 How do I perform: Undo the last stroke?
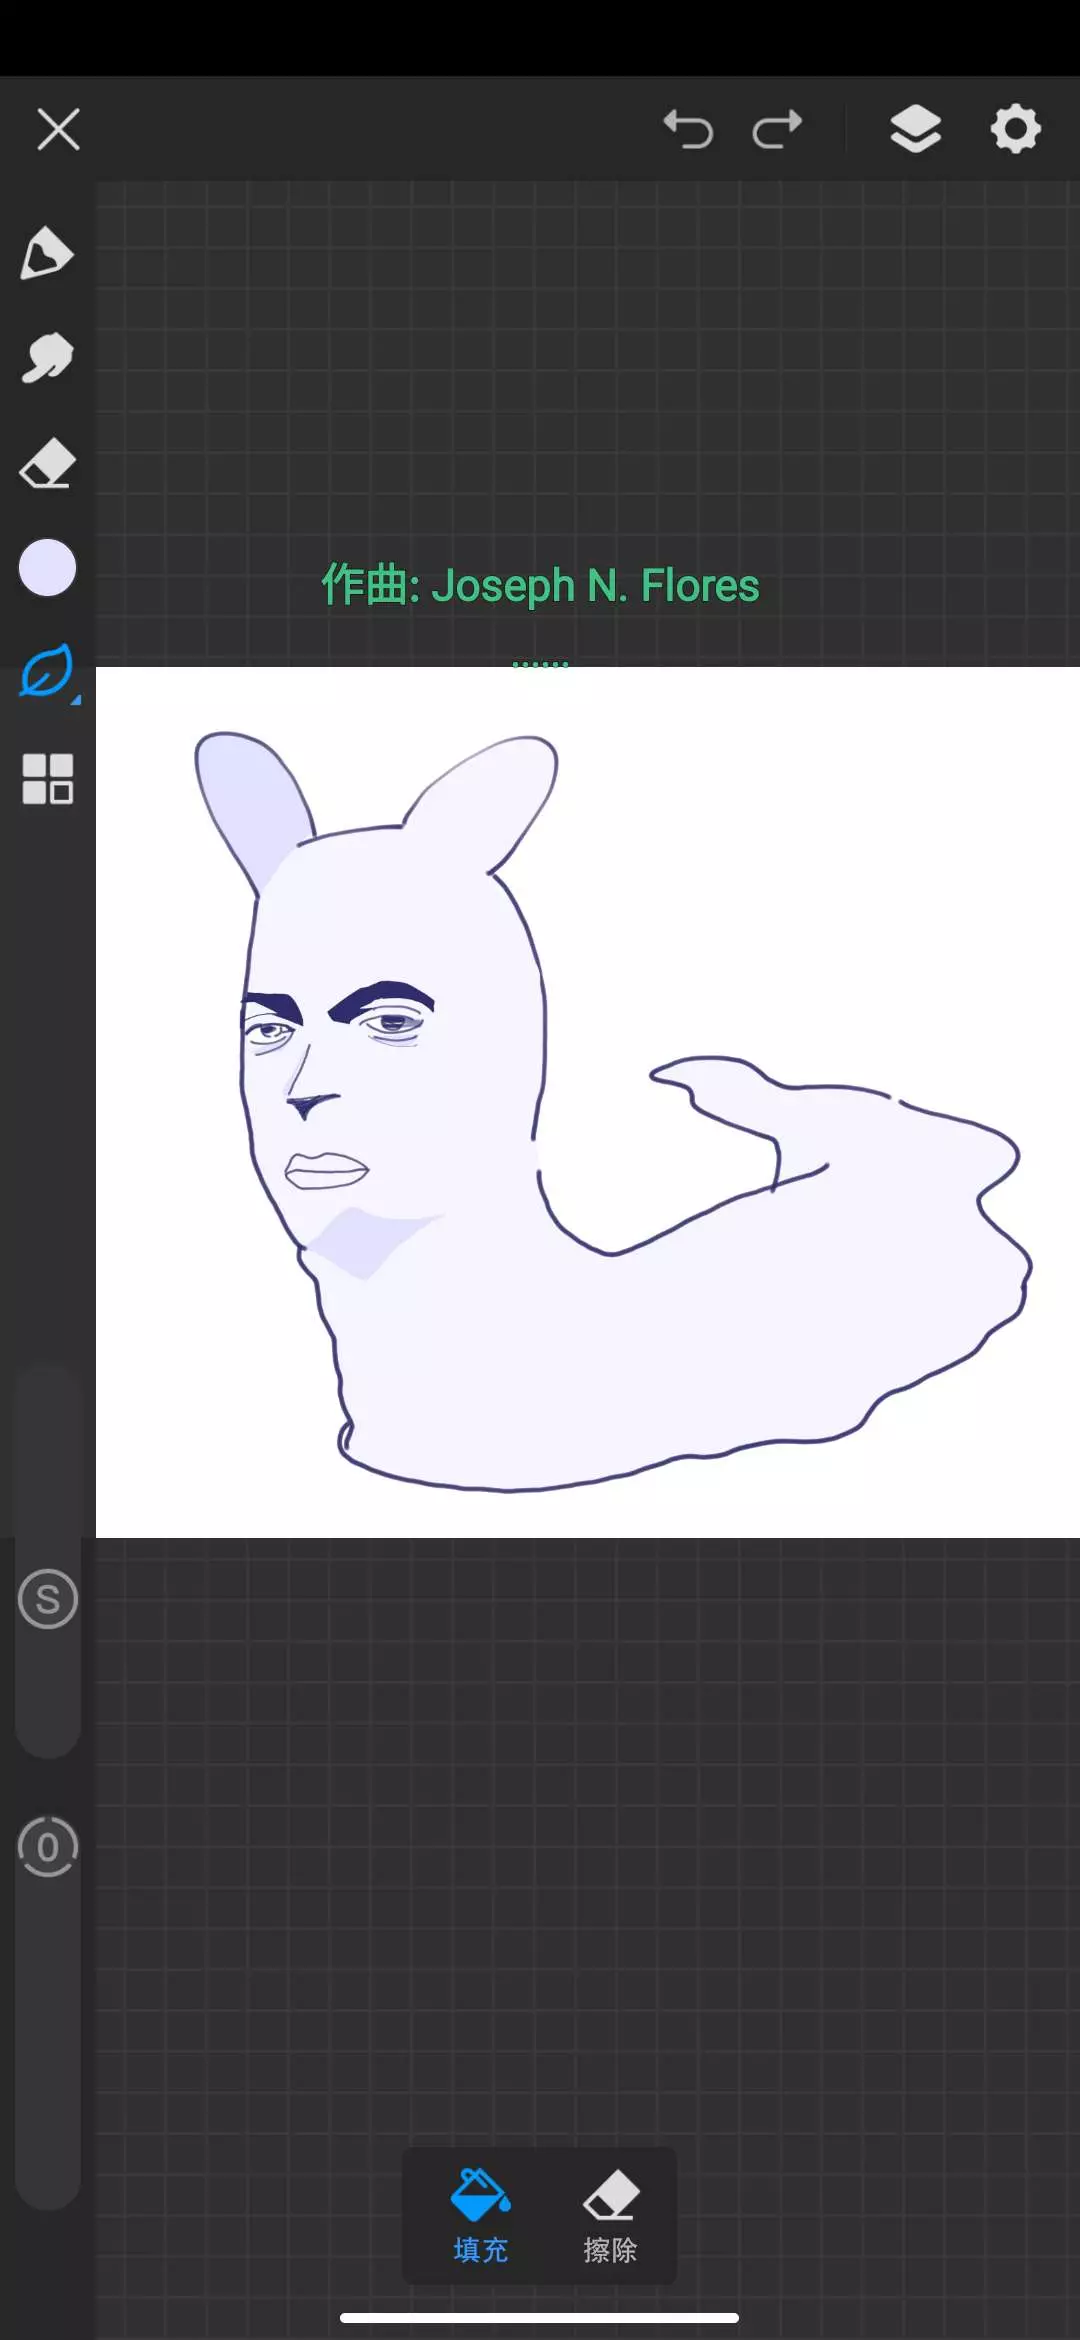(688, 130)
